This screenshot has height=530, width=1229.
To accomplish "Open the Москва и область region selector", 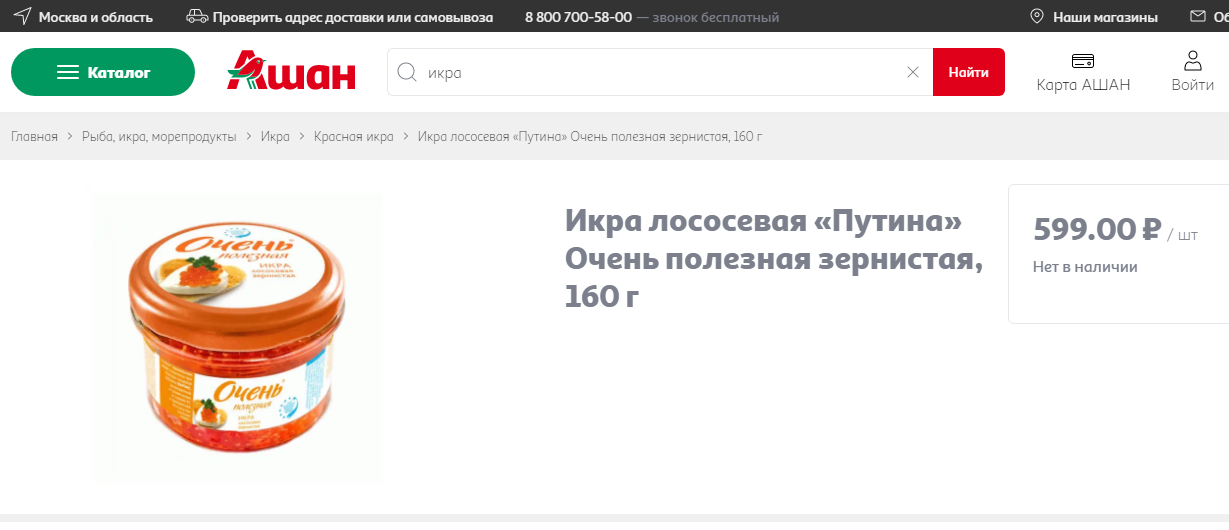I will coord(96,17).
